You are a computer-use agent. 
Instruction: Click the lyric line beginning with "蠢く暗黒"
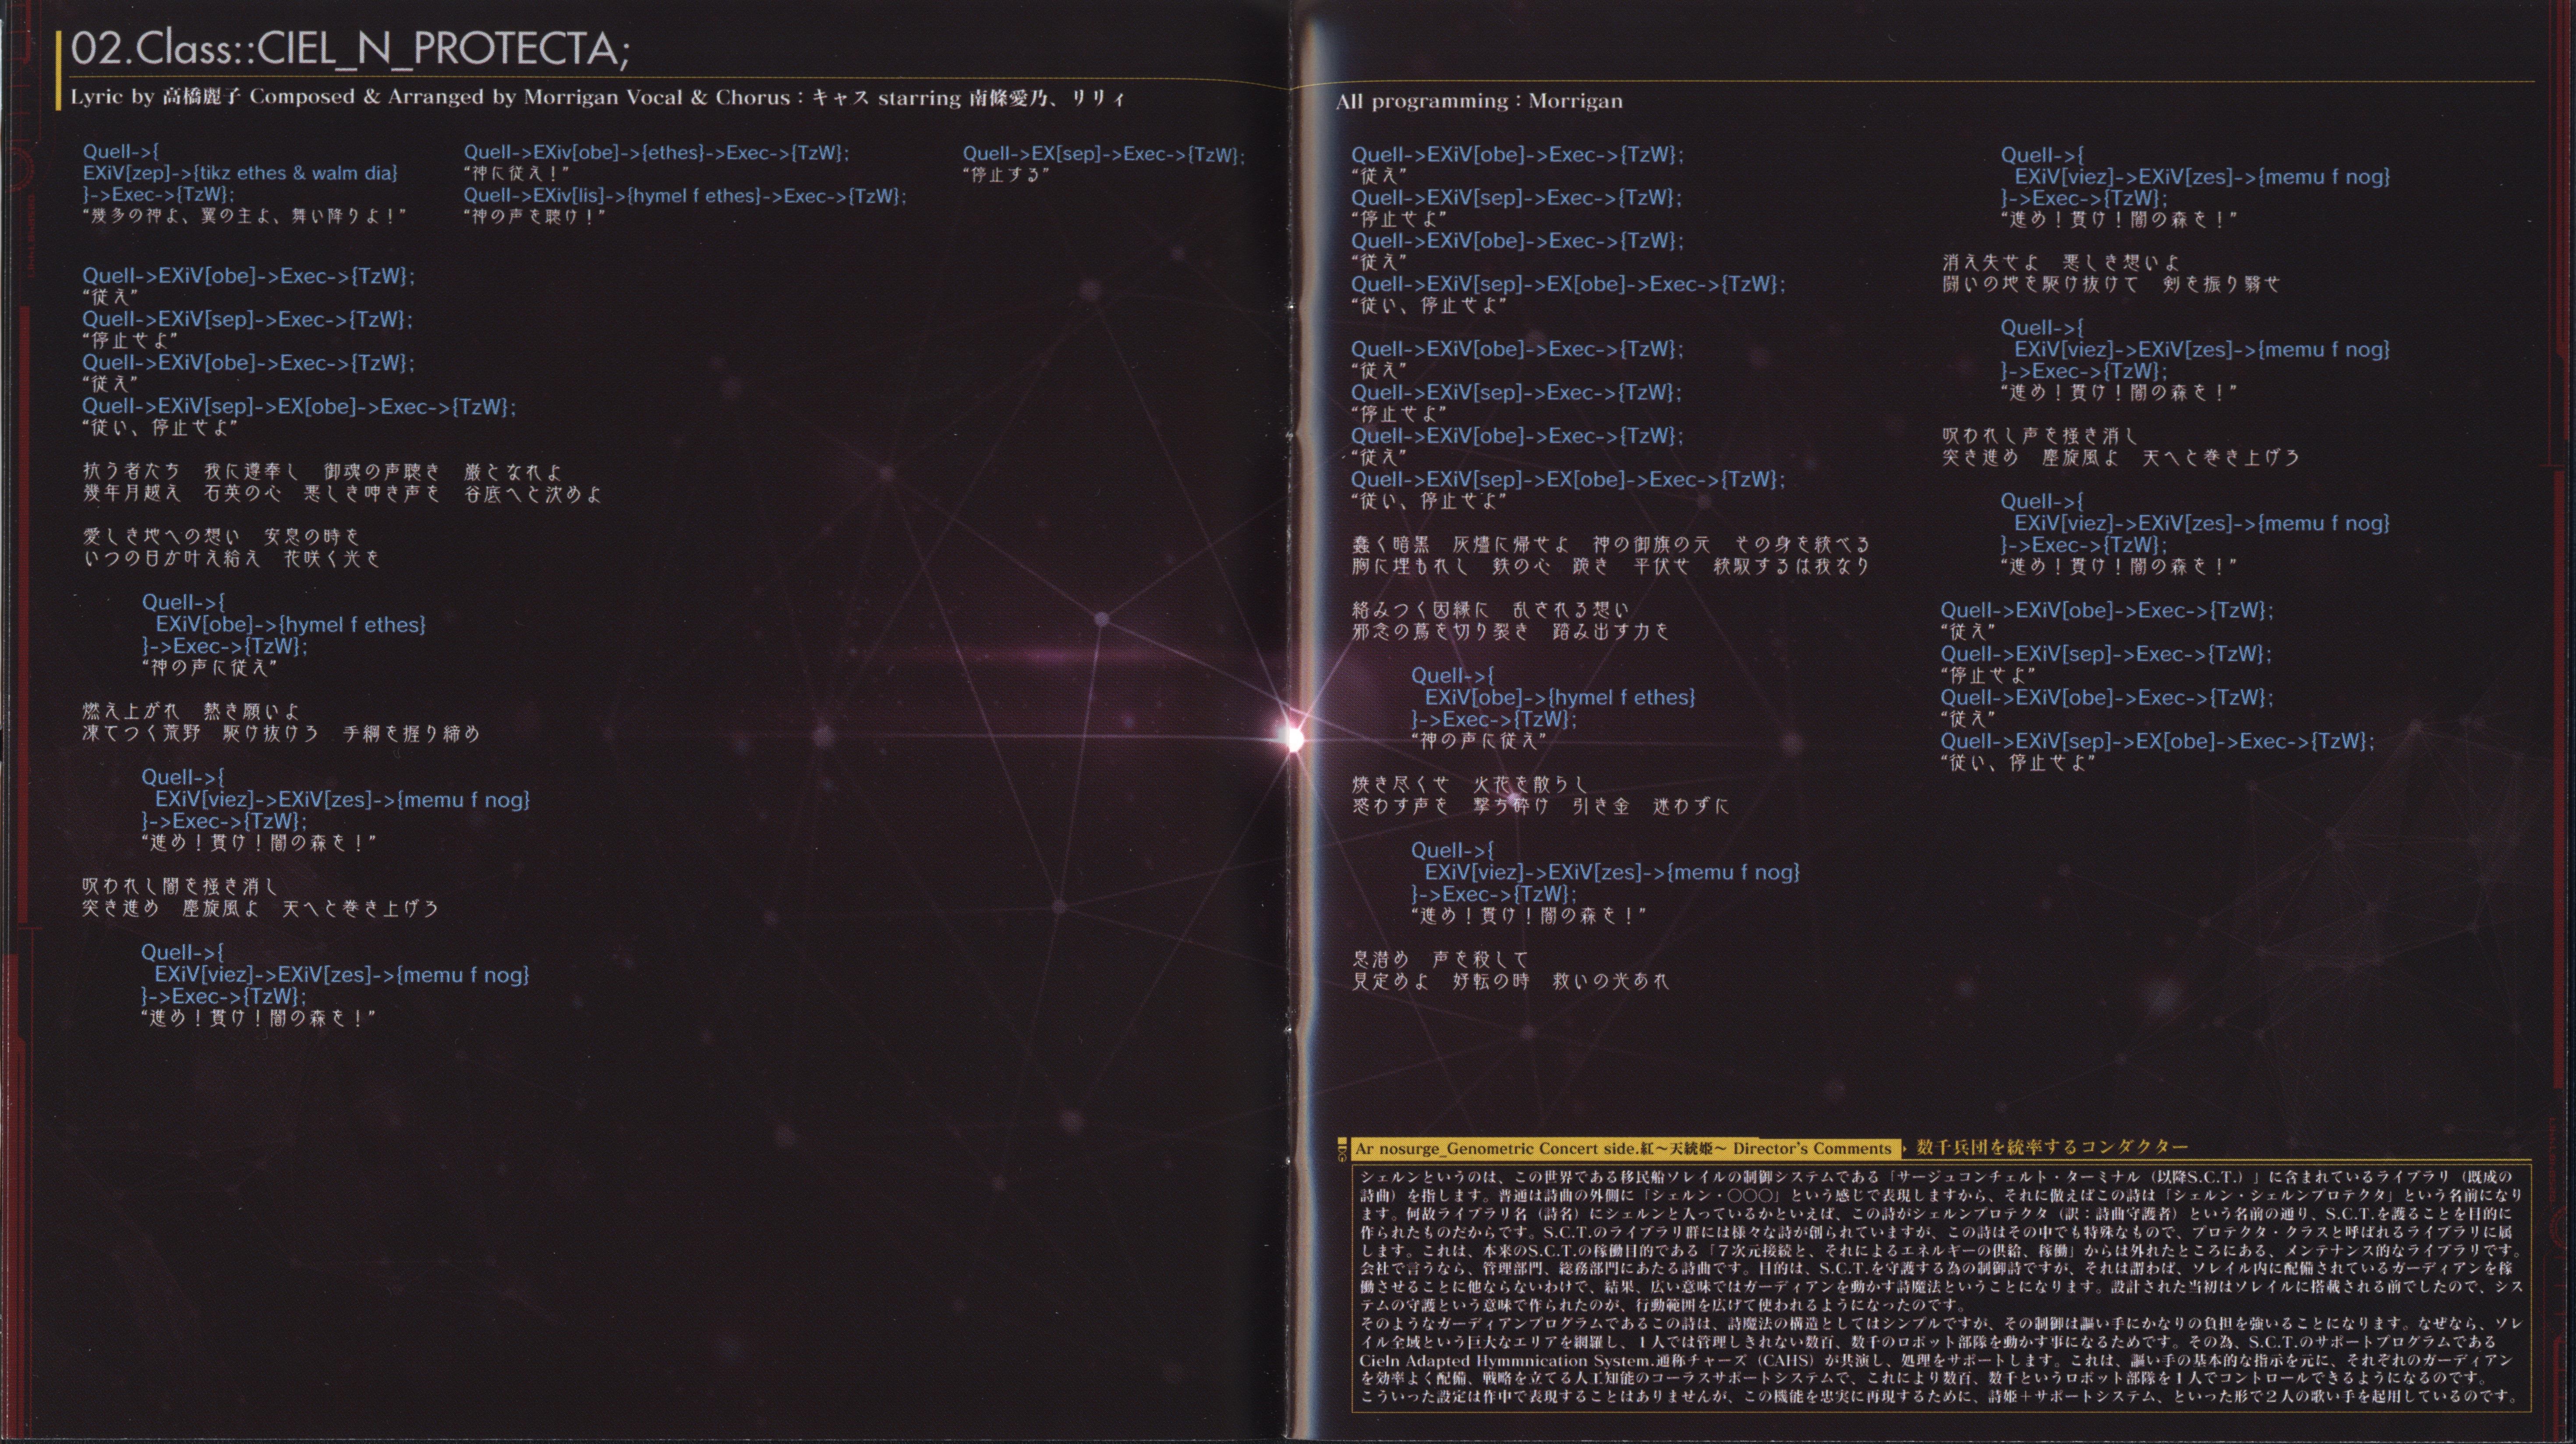(1610, 545)
